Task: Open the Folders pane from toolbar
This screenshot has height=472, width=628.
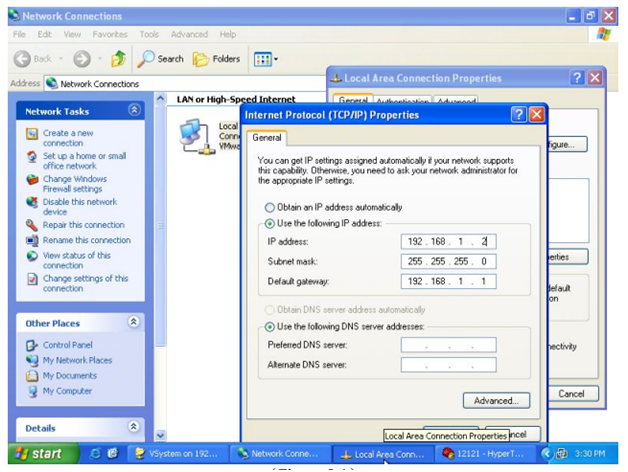Action: tap(216, 59)
